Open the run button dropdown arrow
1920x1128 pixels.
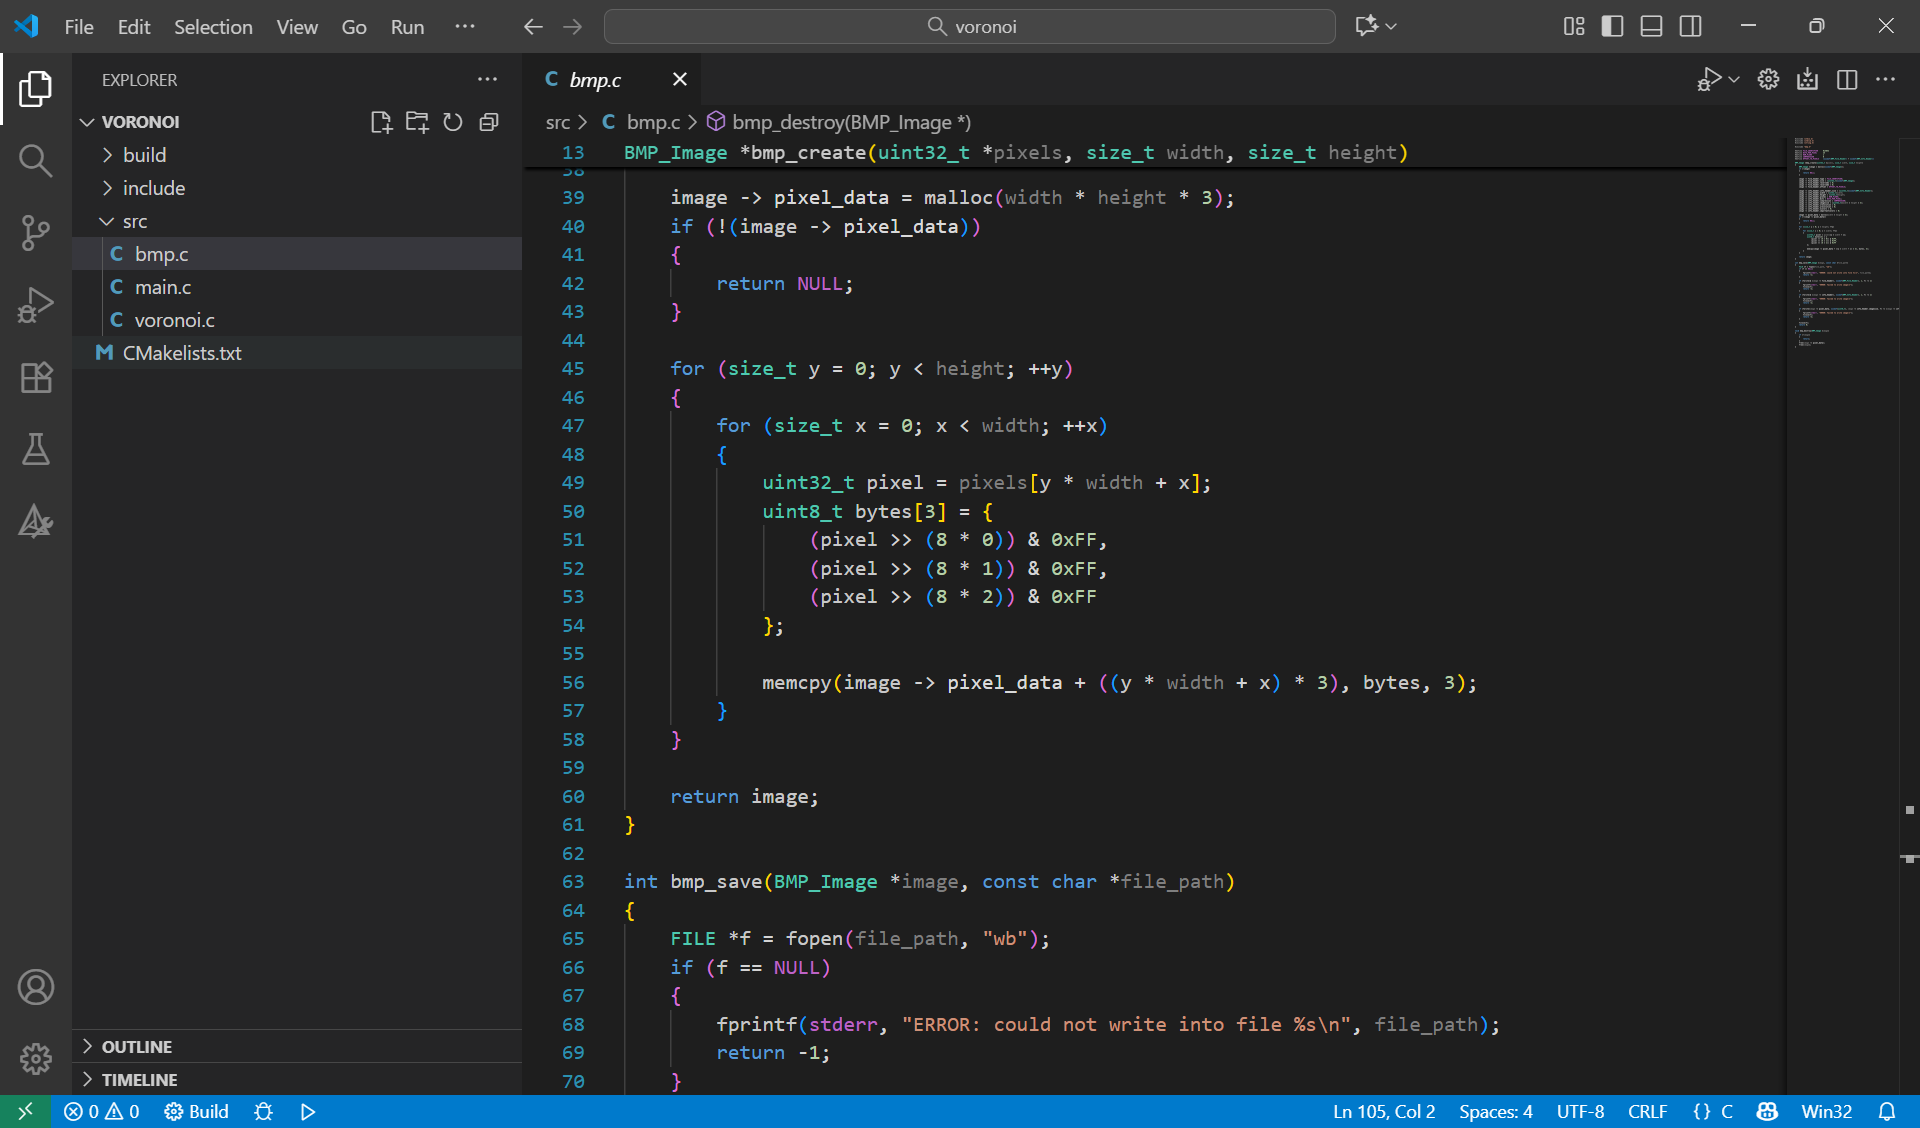pyautogui.click(x=1734, y=79)
